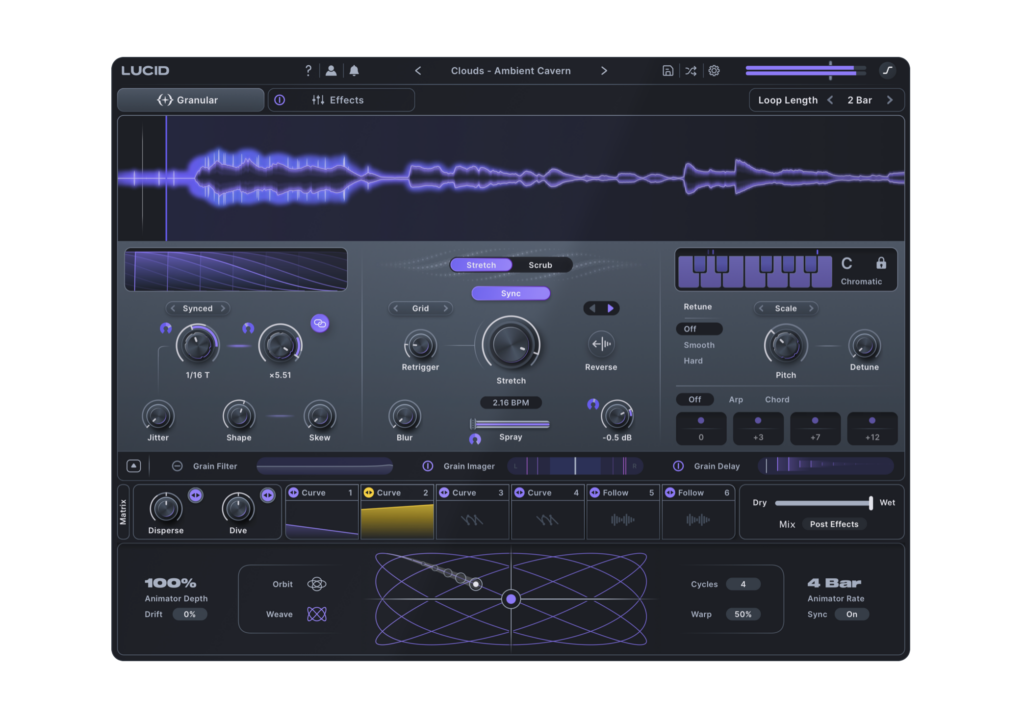Click Follow 5 modulator icon
The width and height of the screenshot is (1024, 721).
[595, 493]
